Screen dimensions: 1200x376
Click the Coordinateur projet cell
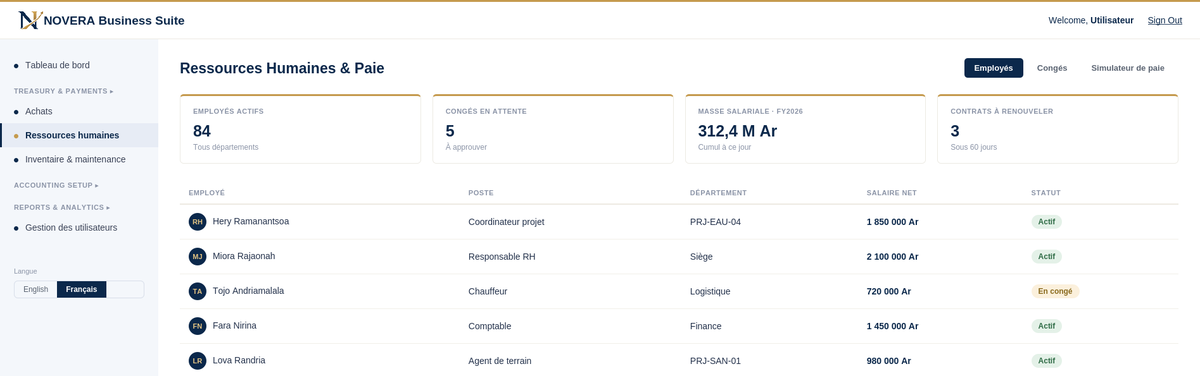click(x=506, y=222)
